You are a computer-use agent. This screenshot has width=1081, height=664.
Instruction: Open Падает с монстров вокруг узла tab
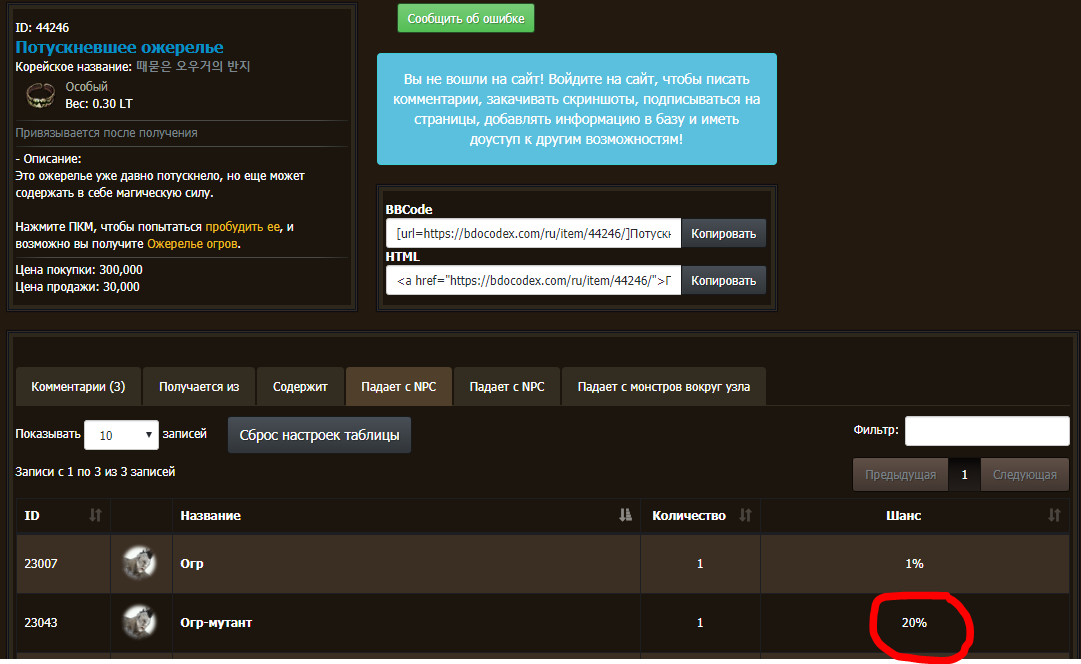pyautogui.click(x=664, y=387)
